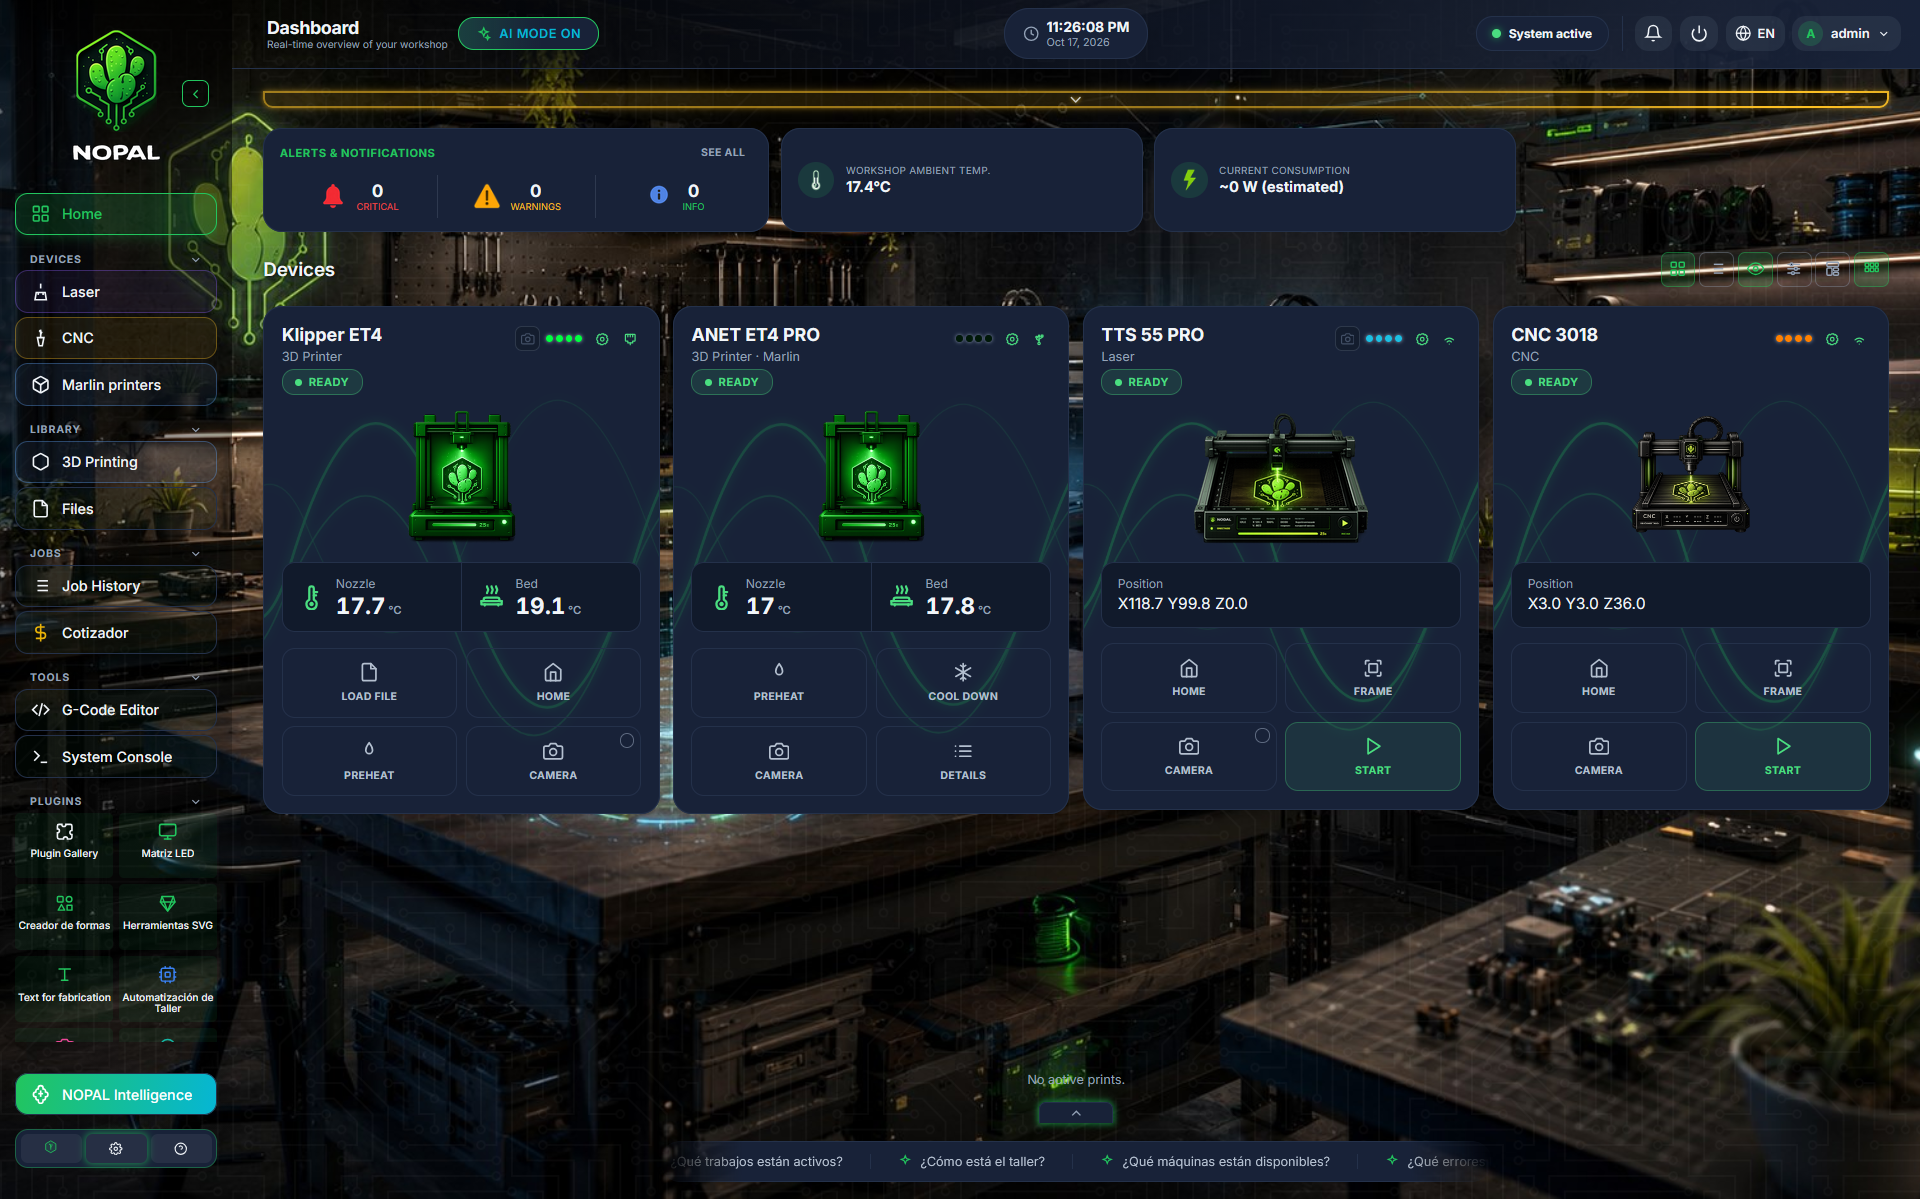Open Herramientas SVG plugin
Viewport: 1920px width, 1199px height.
pos(168,912)
